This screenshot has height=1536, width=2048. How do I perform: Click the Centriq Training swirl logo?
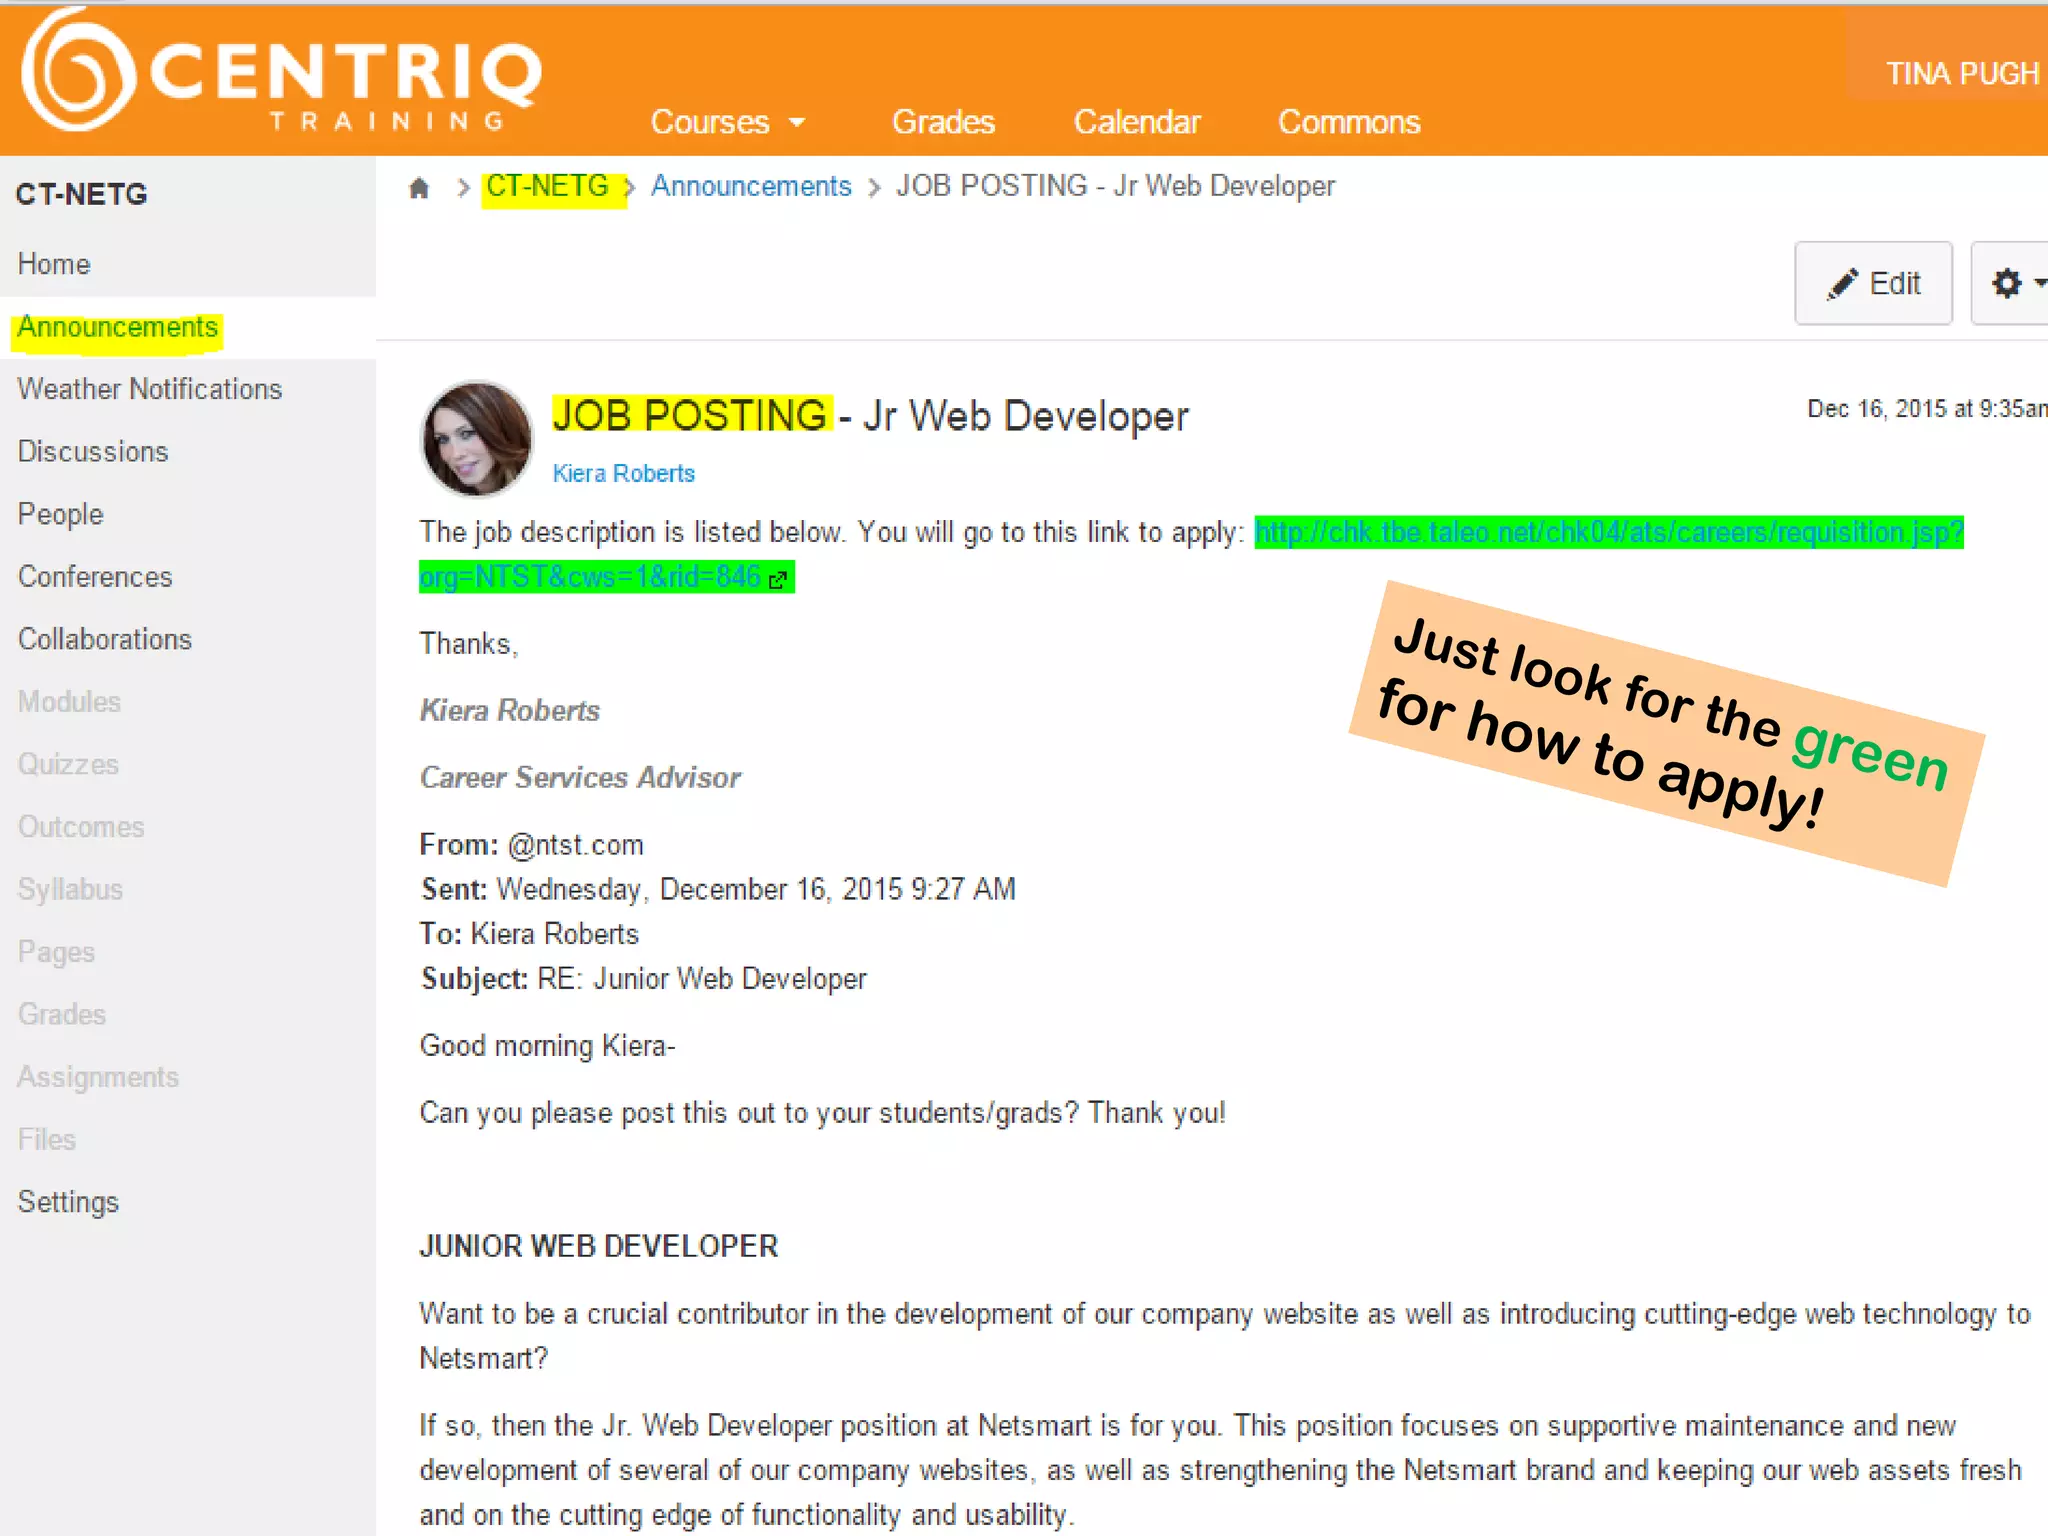(78, 70)
